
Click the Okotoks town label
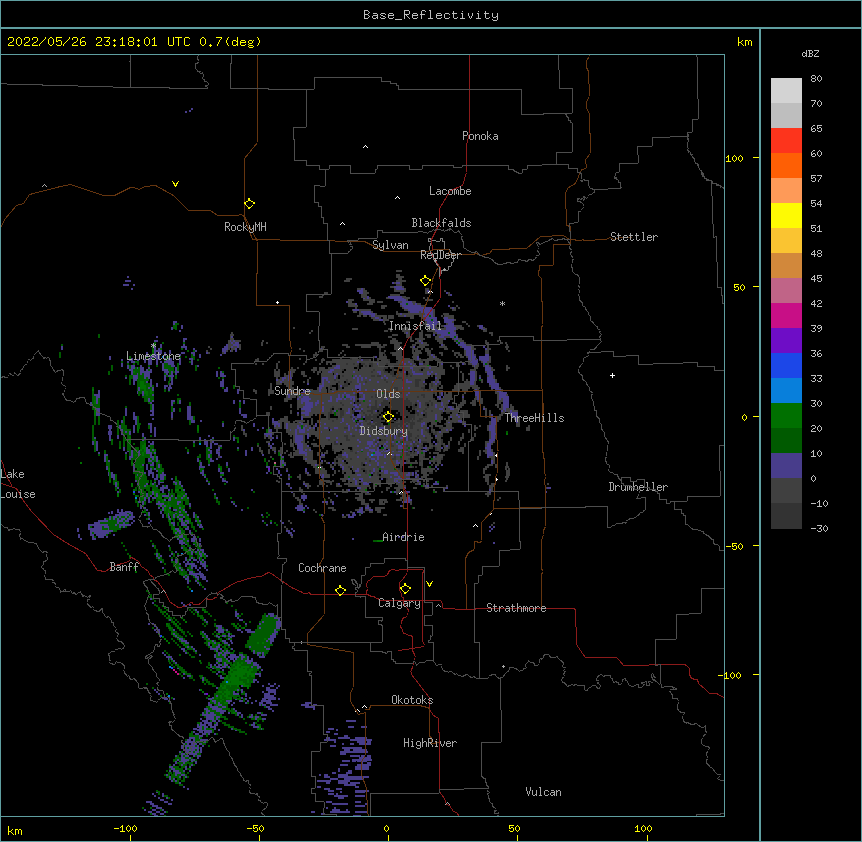pyautogui.click(x=412, y=700)
